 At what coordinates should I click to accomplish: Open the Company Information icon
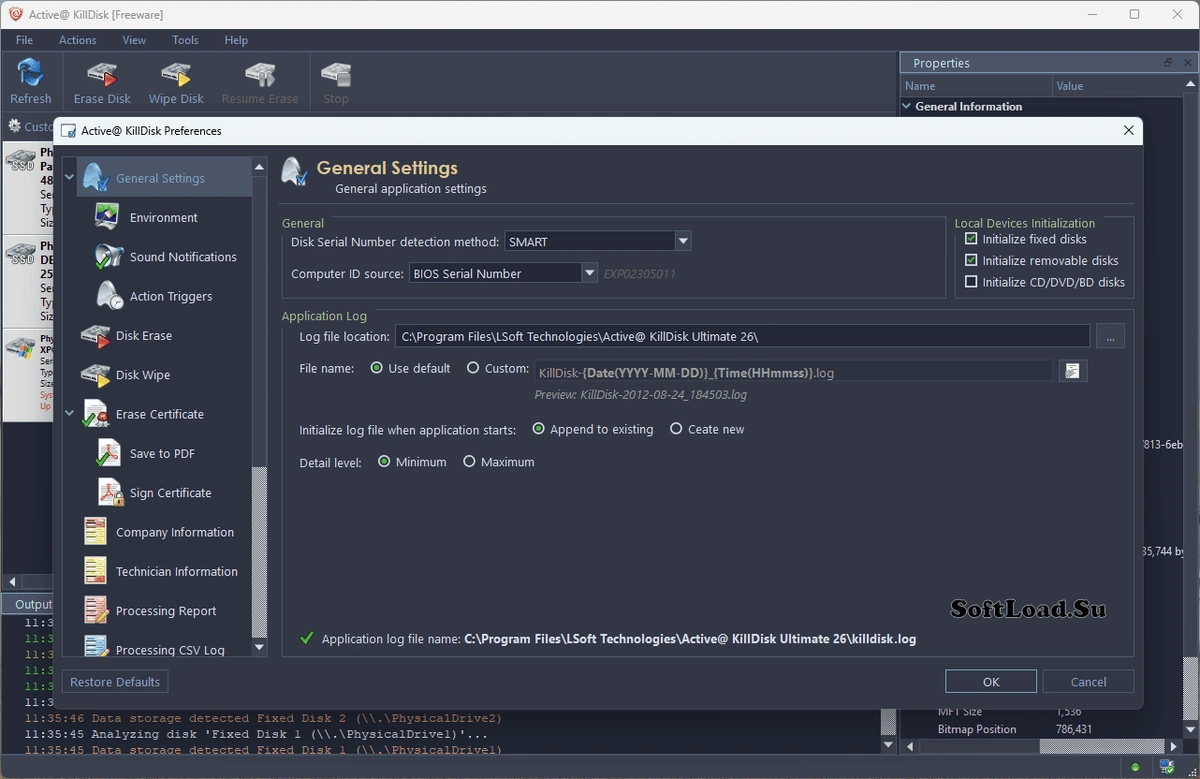click(x=96, y=532)
